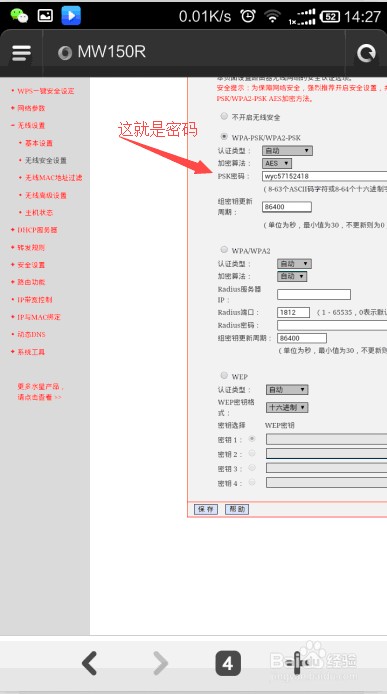Viewport: 387px width, 694px height.
Task: Open 加密算法 dropdown under WPA/WPA2
Action: click(292, 276)
